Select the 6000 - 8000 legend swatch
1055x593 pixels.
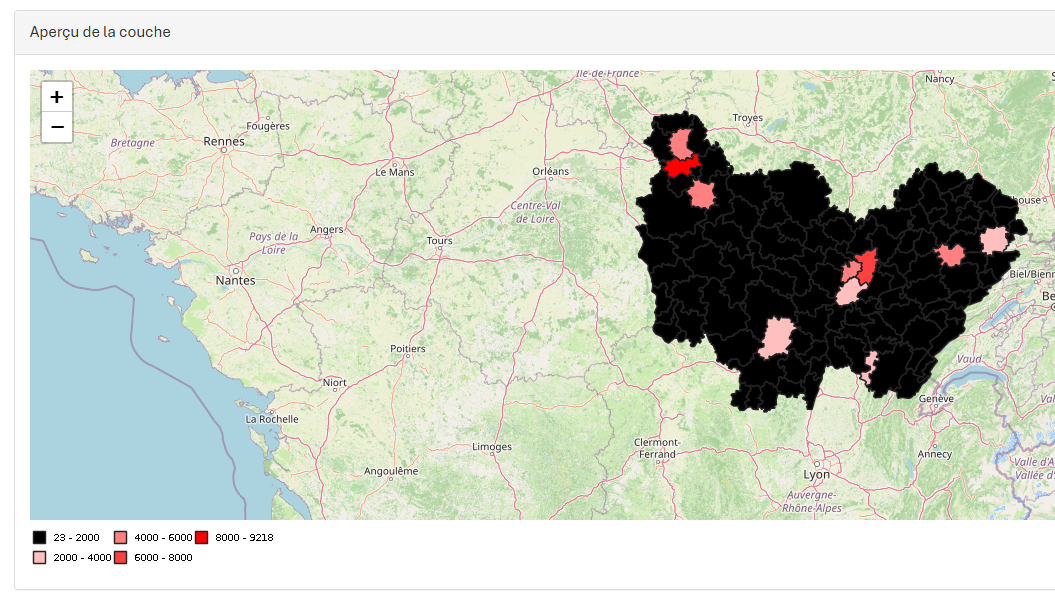pyautogui.click(x=120, y=557)
